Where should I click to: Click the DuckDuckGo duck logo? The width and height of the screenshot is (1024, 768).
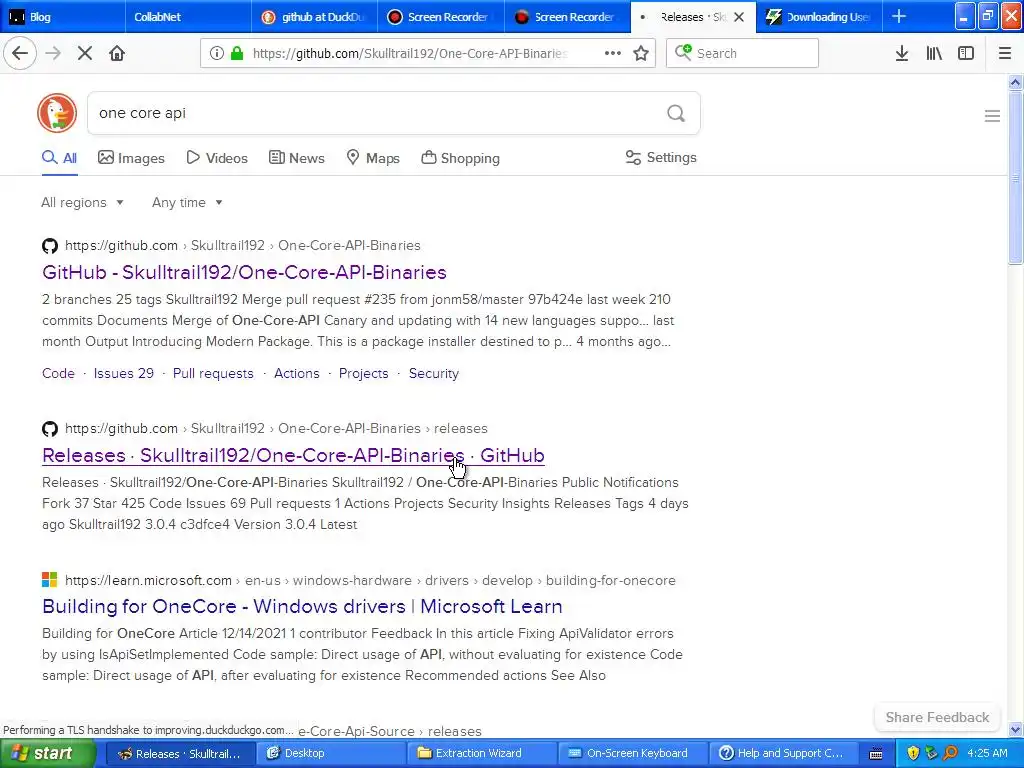click(x=57, y=113)
